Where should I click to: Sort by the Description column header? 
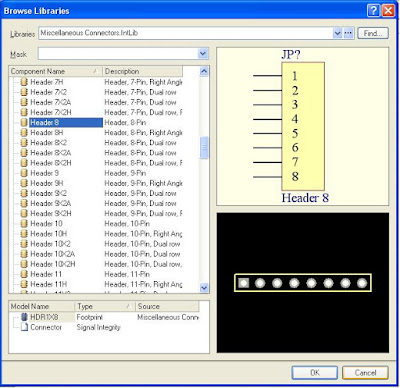(142, 71)
